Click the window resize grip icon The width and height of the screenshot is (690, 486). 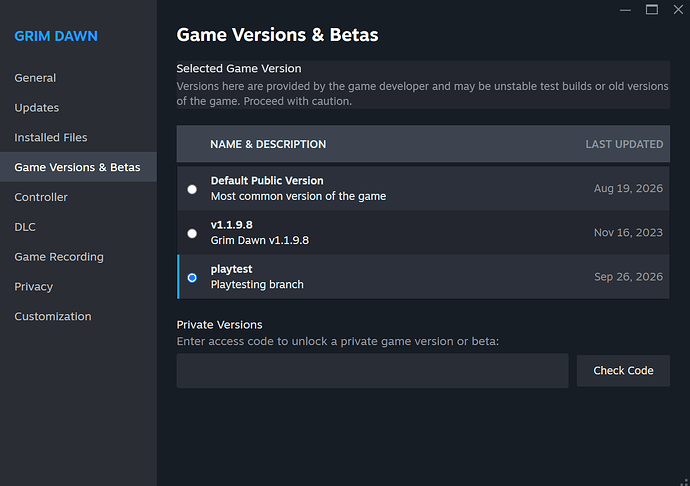[x=684, y=482]
